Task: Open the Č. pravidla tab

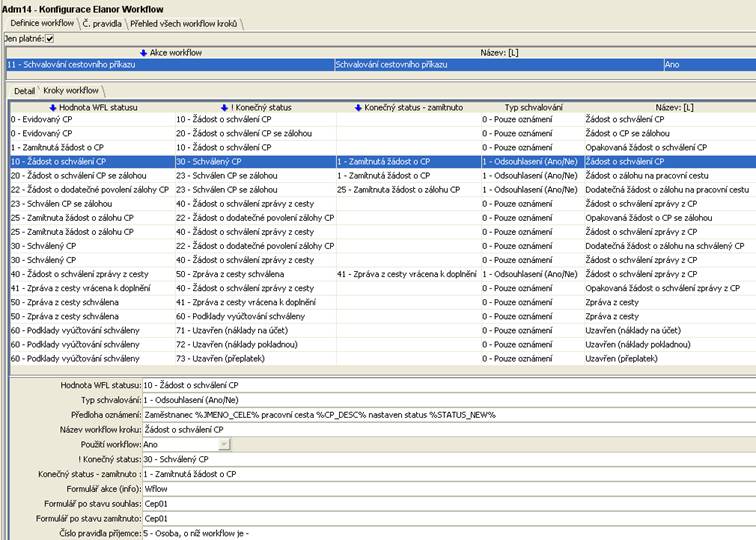Action: pos(102,22)
